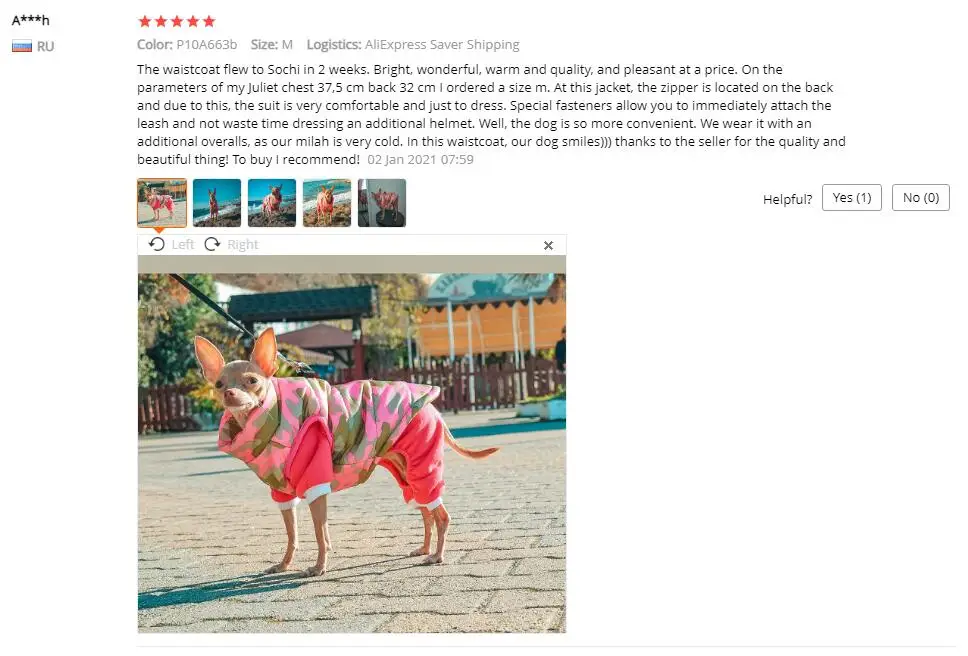
Task: Select the first highlighted review thumbnail
Action: [x=162, y=203]
